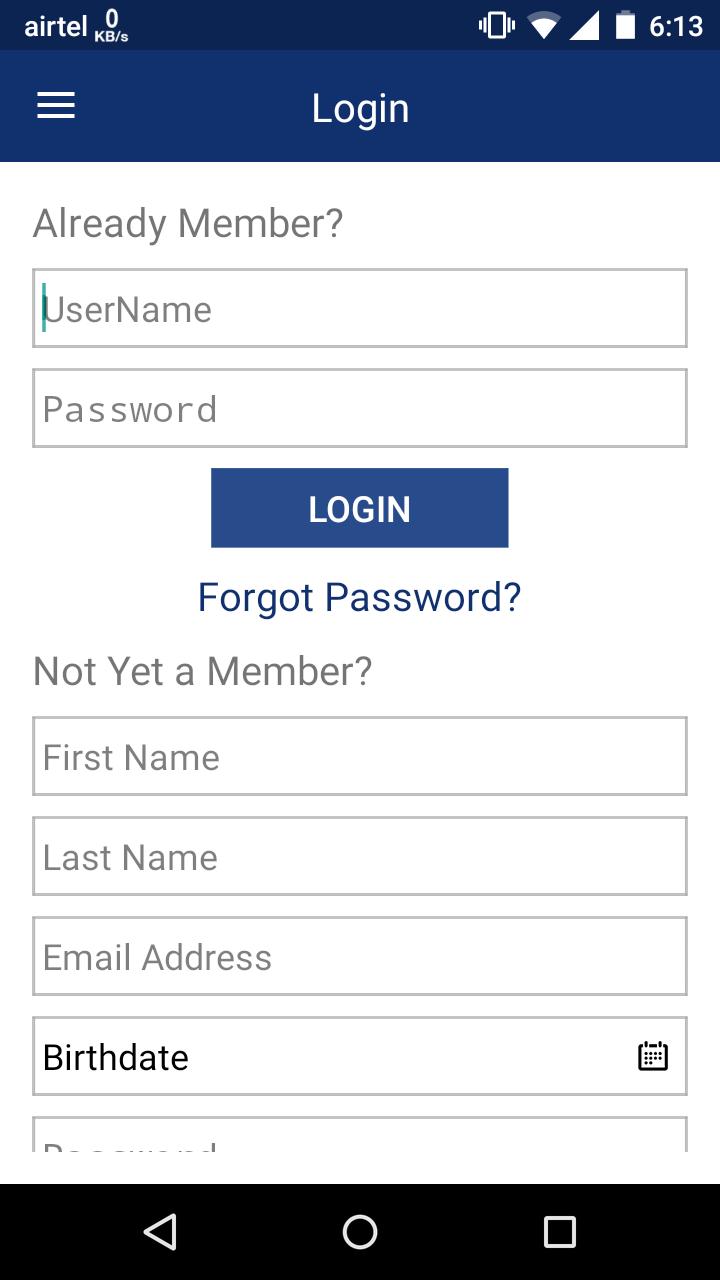Tap the vibrate mode status icon
Viewport: 720px width, 1280px height.
tap(496, 25)
